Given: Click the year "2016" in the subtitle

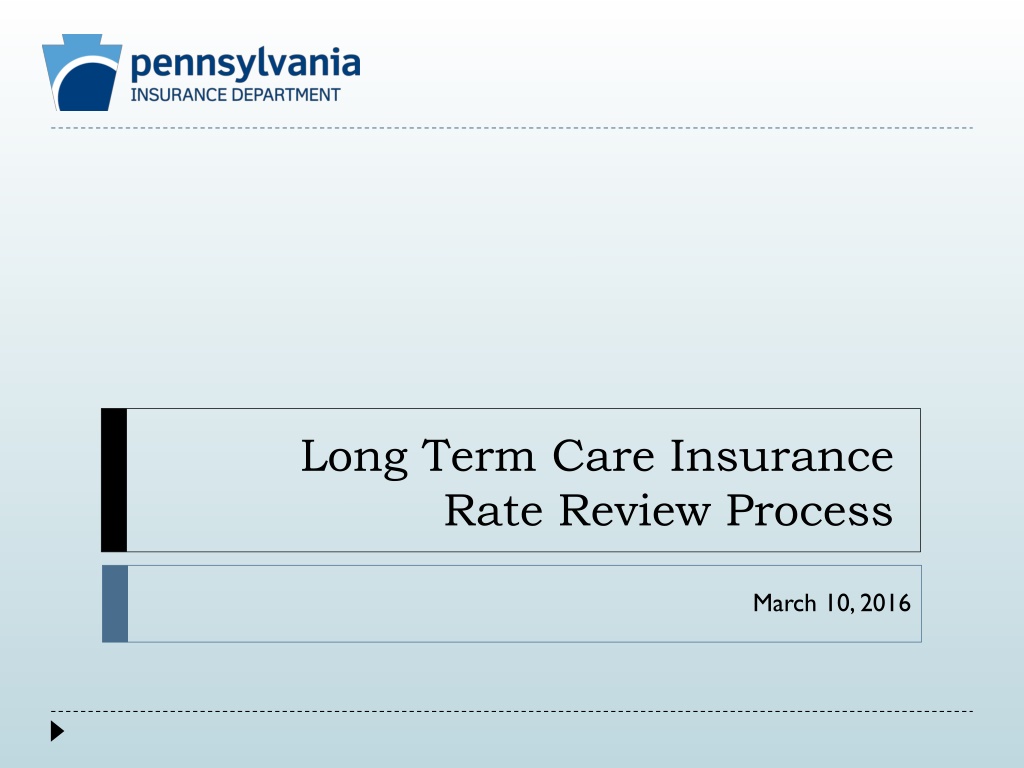Looking at the screenshot, I should [x=886, y=603].
